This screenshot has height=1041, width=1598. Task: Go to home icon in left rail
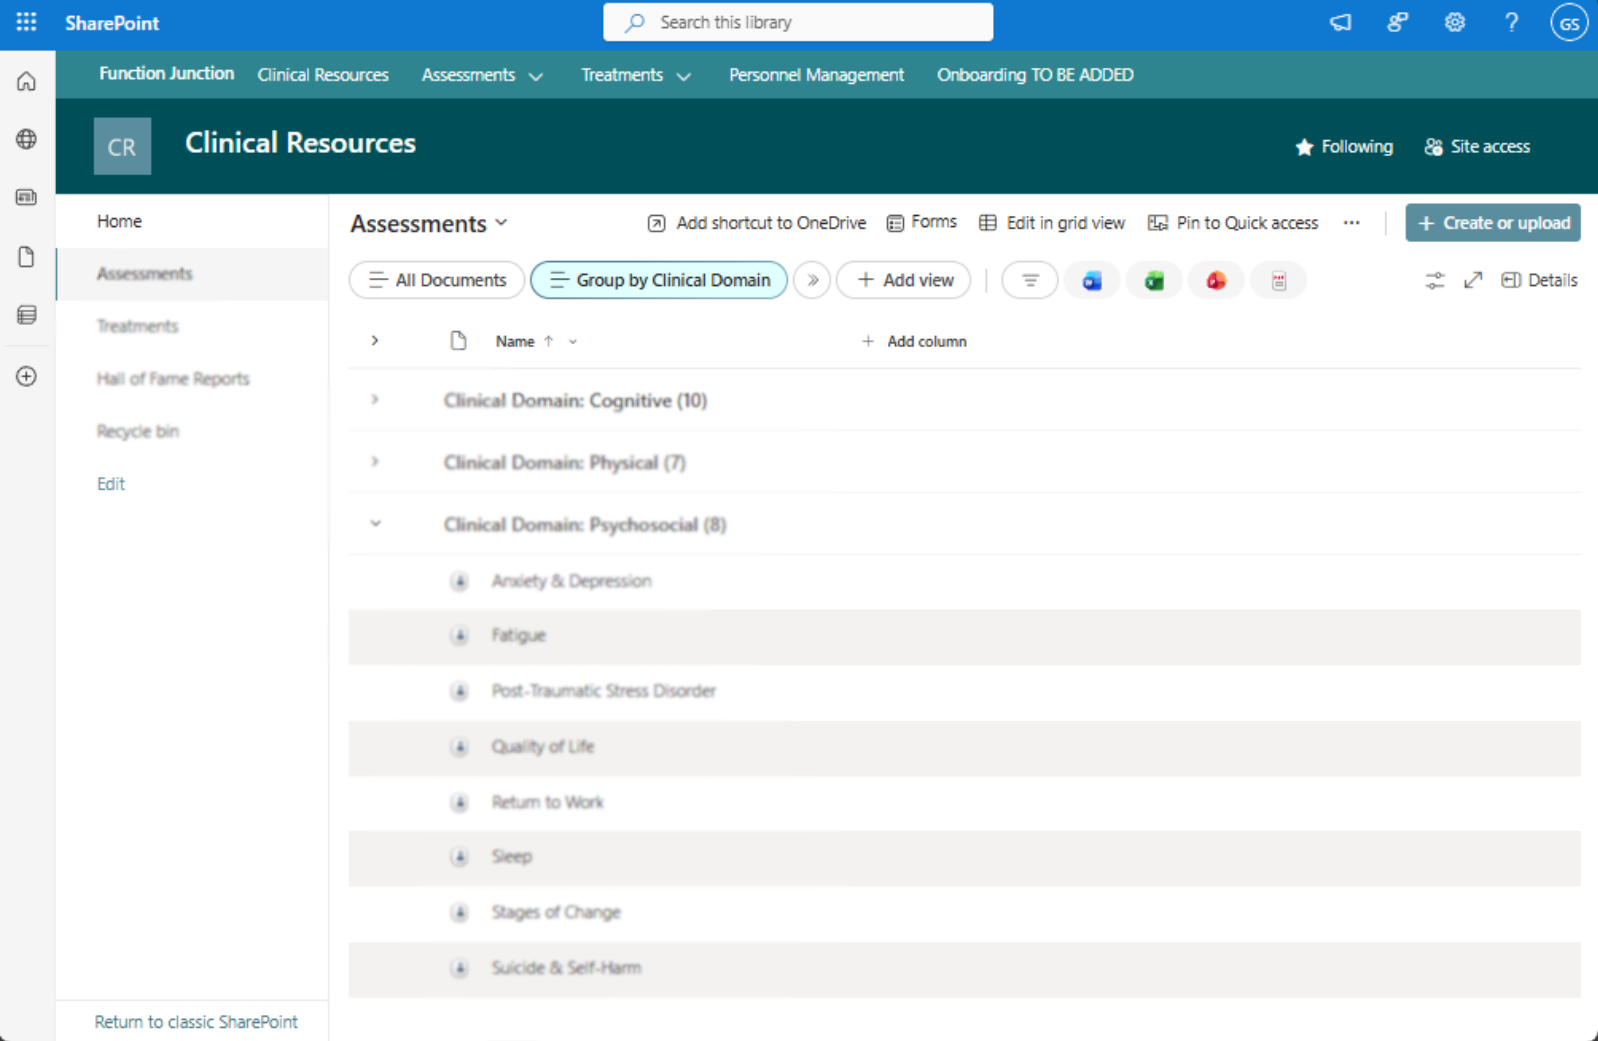27,81
